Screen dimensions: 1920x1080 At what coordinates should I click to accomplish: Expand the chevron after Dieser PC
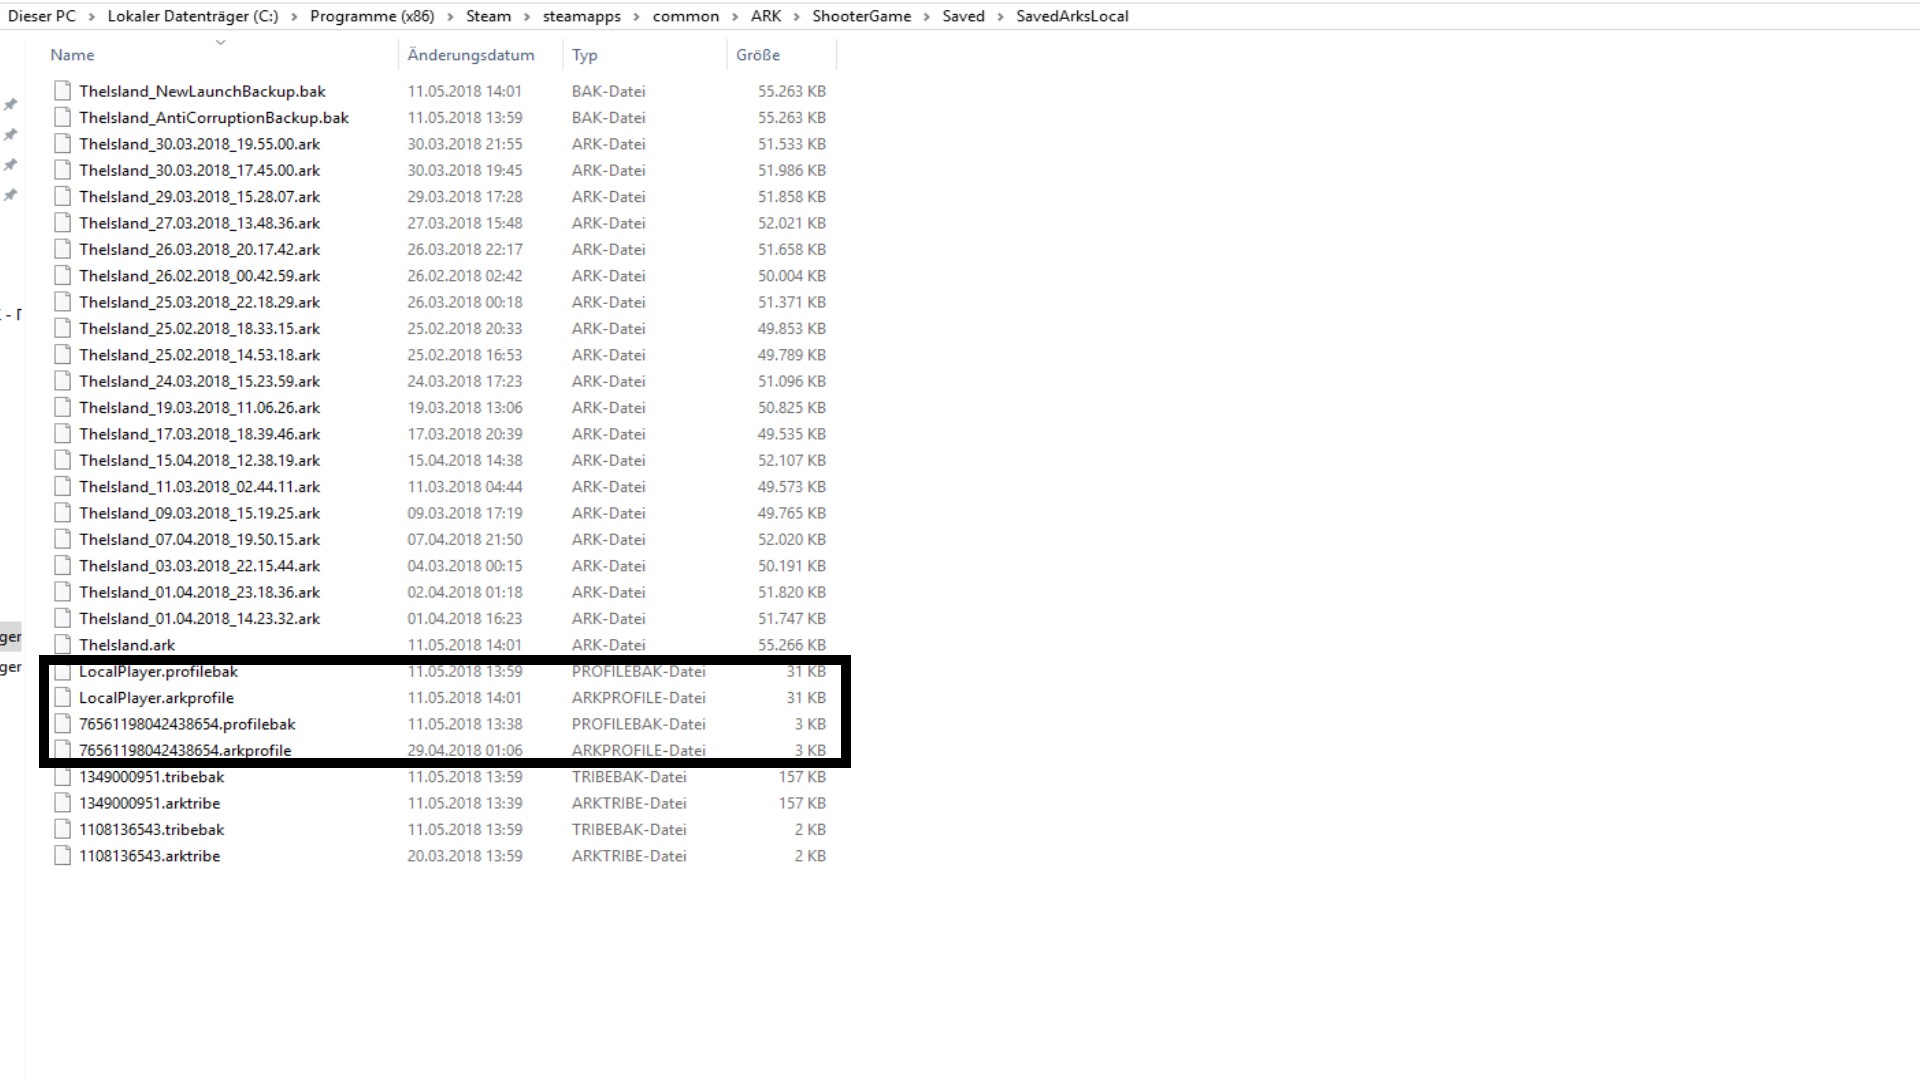point(92,17)
